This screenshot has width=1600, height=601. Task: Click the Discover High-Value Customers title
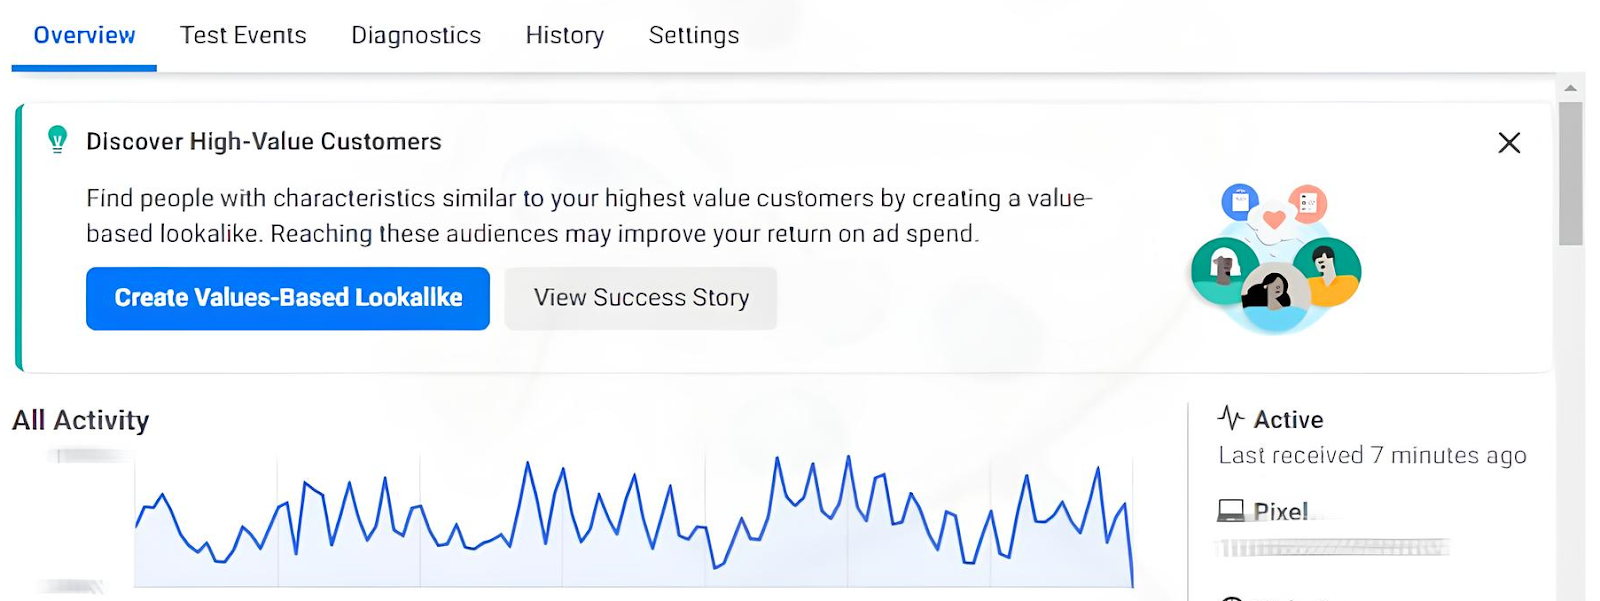tap(264, 142)
